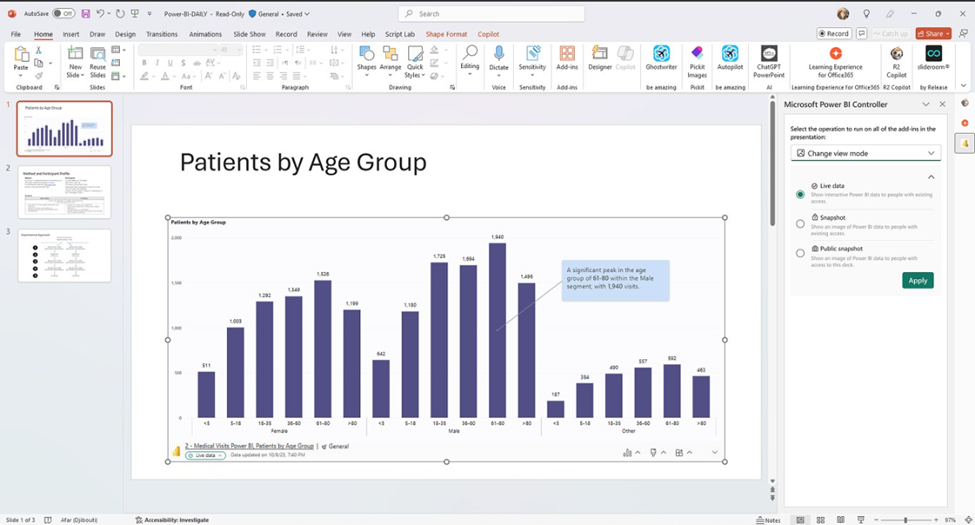
Task: Open the Shape Format tab
Action: pyautogui.click(x=446, y=34)
